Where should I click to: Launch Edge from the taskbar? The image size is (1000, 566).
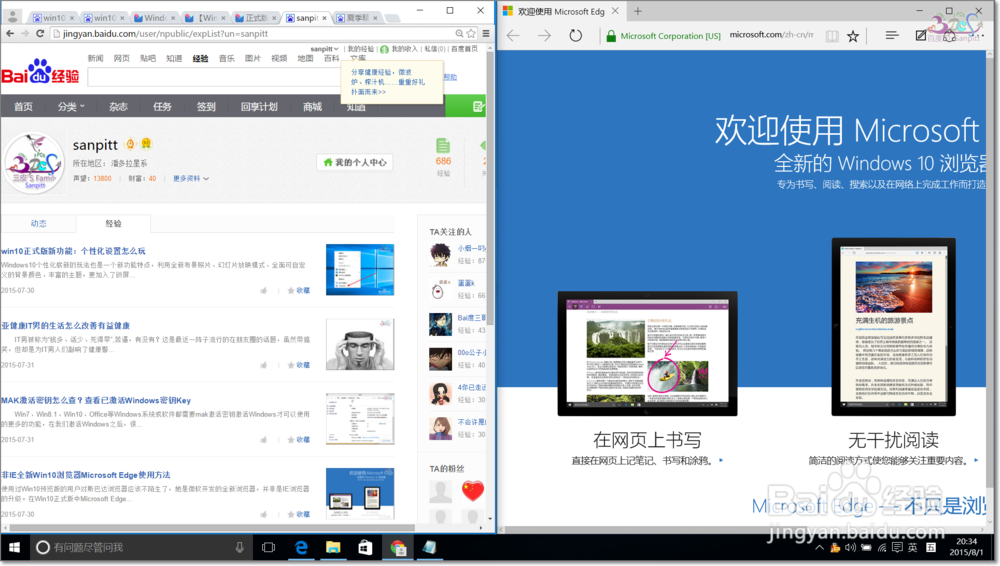pyautogui.click(x=301, y=547)
